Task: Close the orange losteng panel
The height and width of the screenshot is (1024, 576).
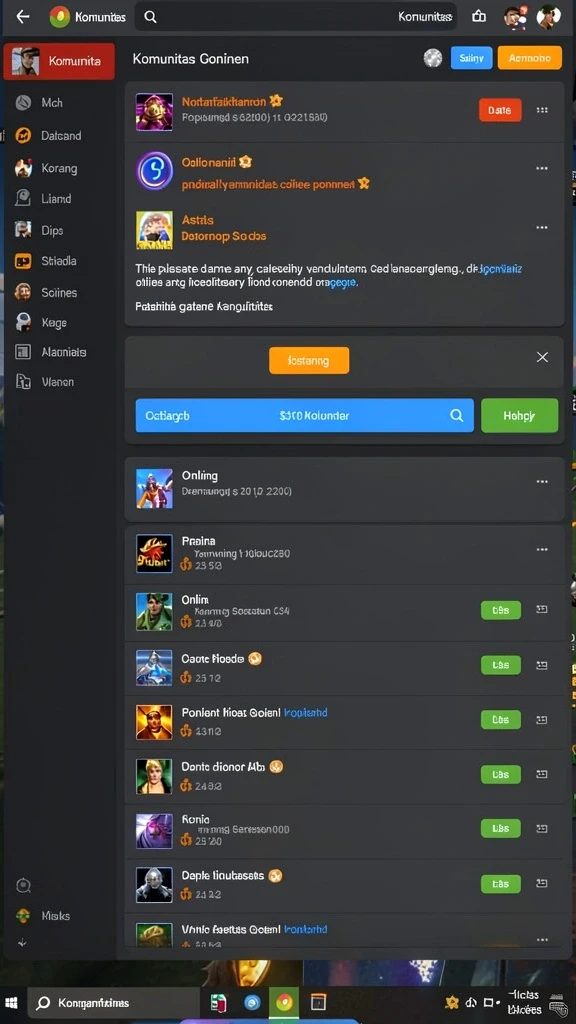Action: [x=542, y=357]
